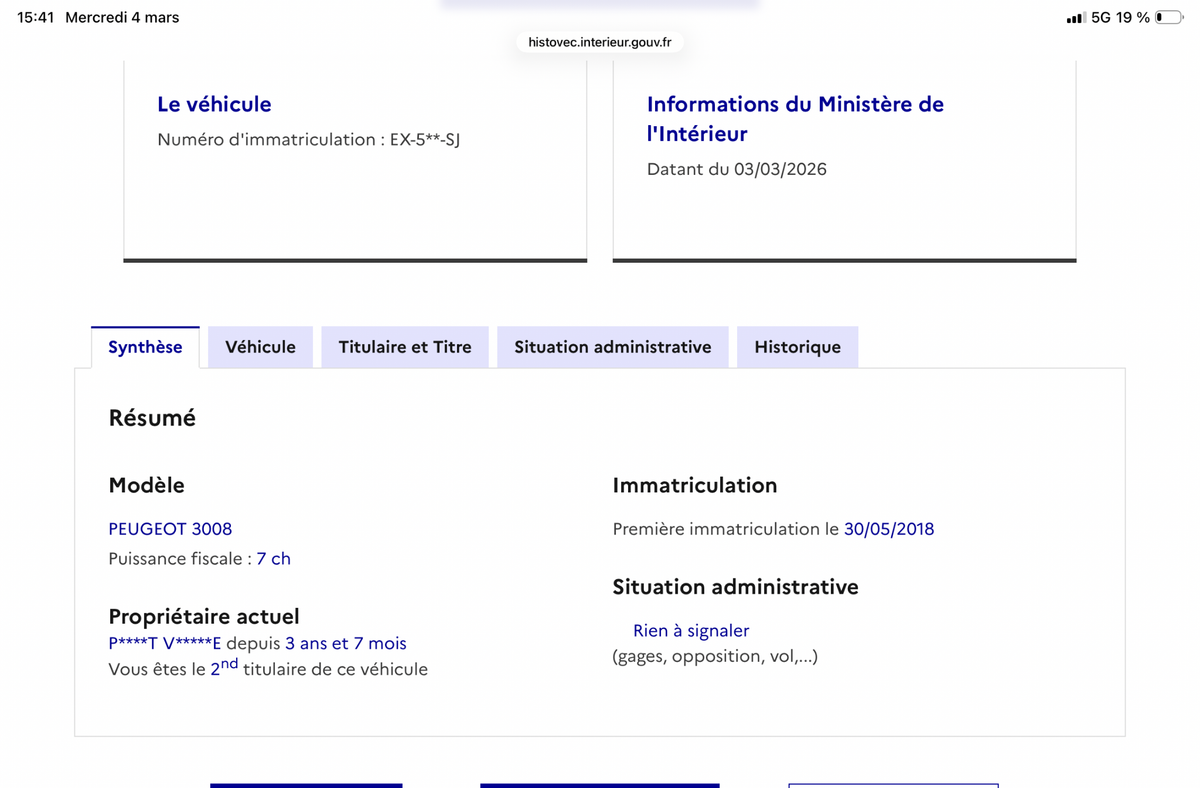Click the '7 ch' fiscal power value

(x=273, y=559)
